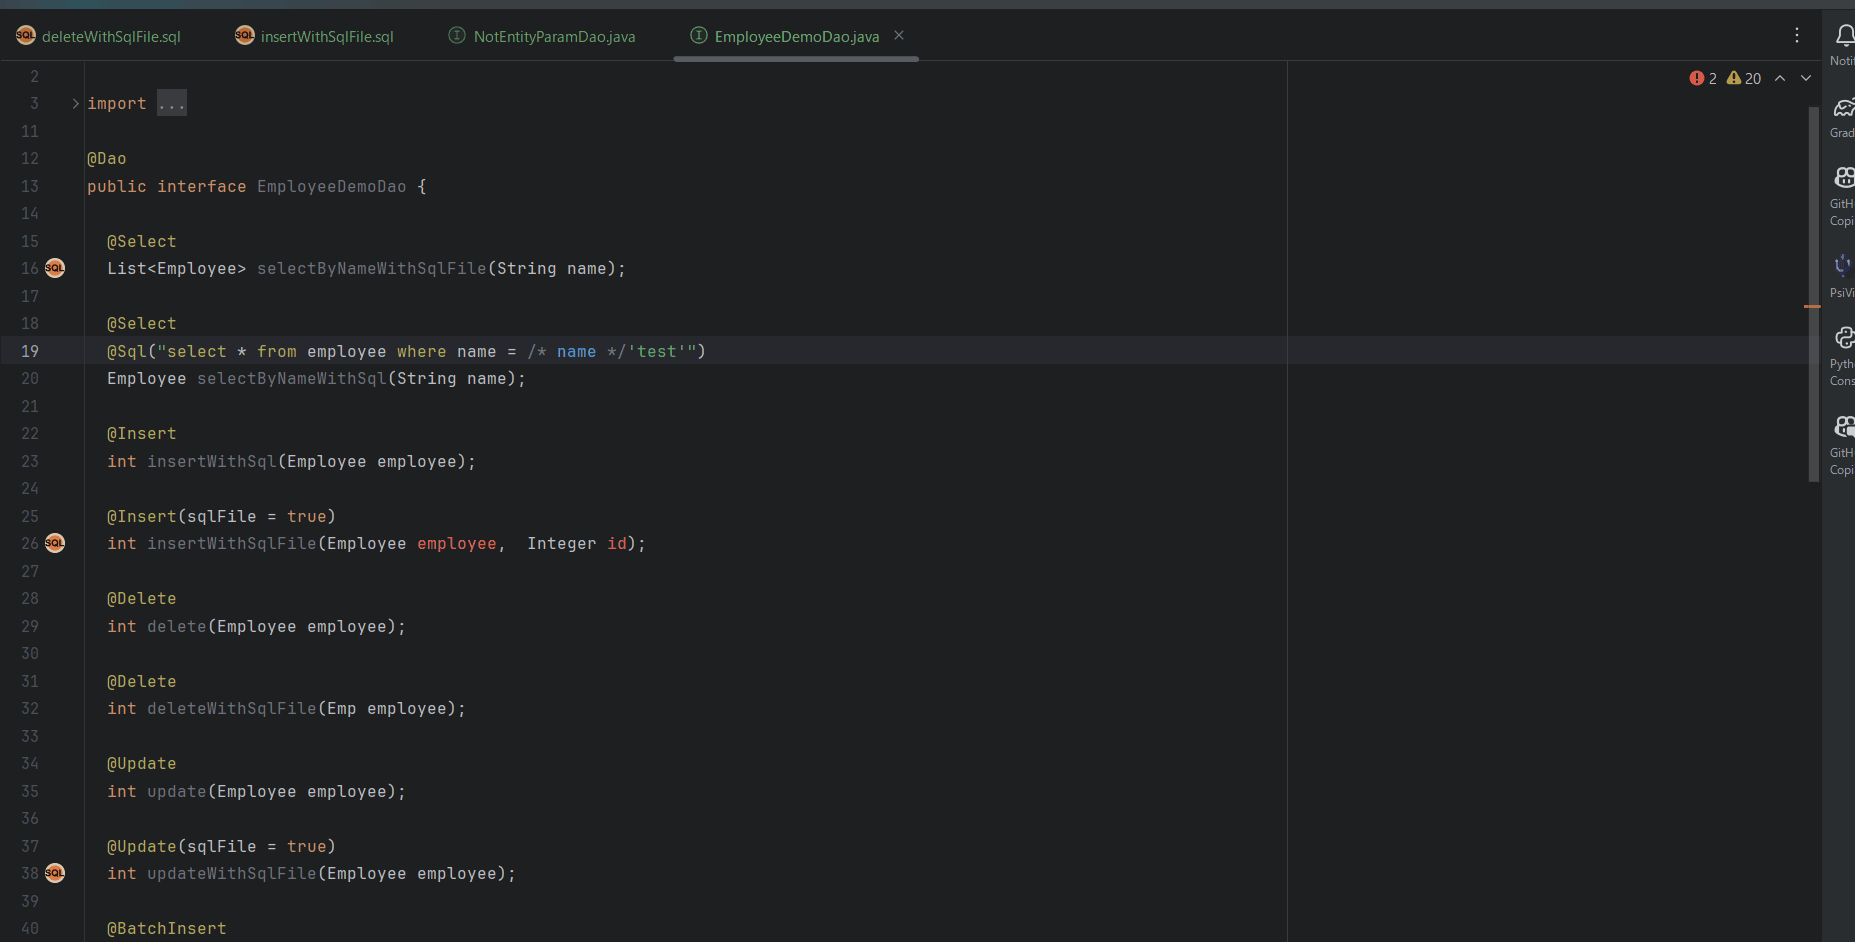Click 'test' string literal in SQL

pos(657,351)
